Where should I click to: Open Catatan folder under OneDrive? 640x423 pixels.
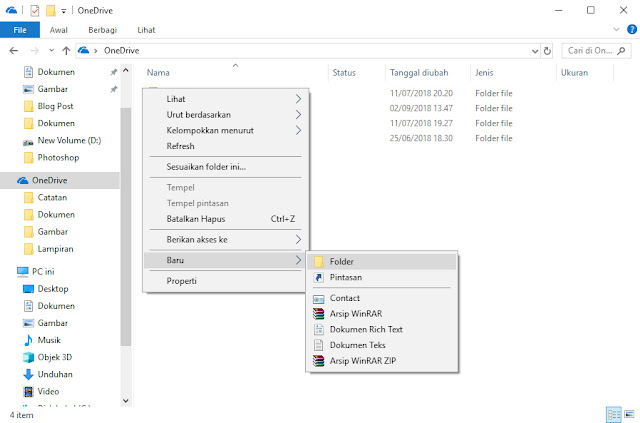pyautogui.click(x=52, y=198)
